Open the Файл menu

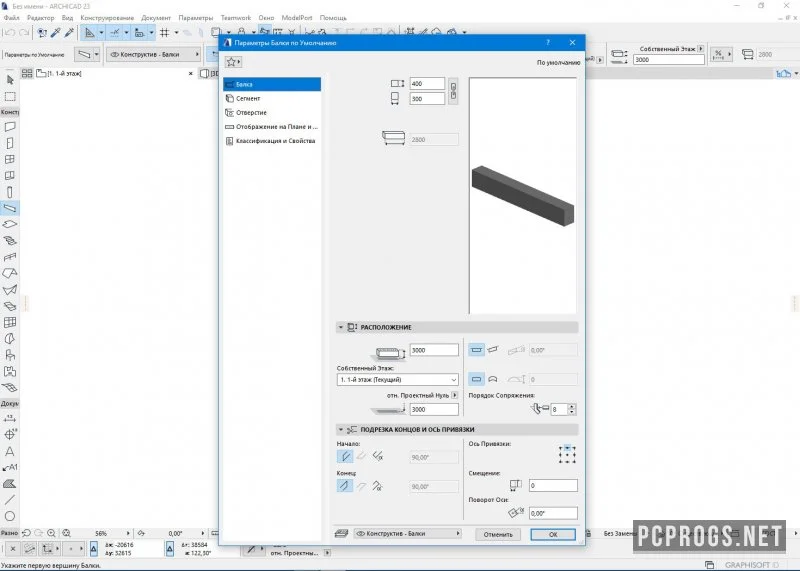tap(12, 18)
